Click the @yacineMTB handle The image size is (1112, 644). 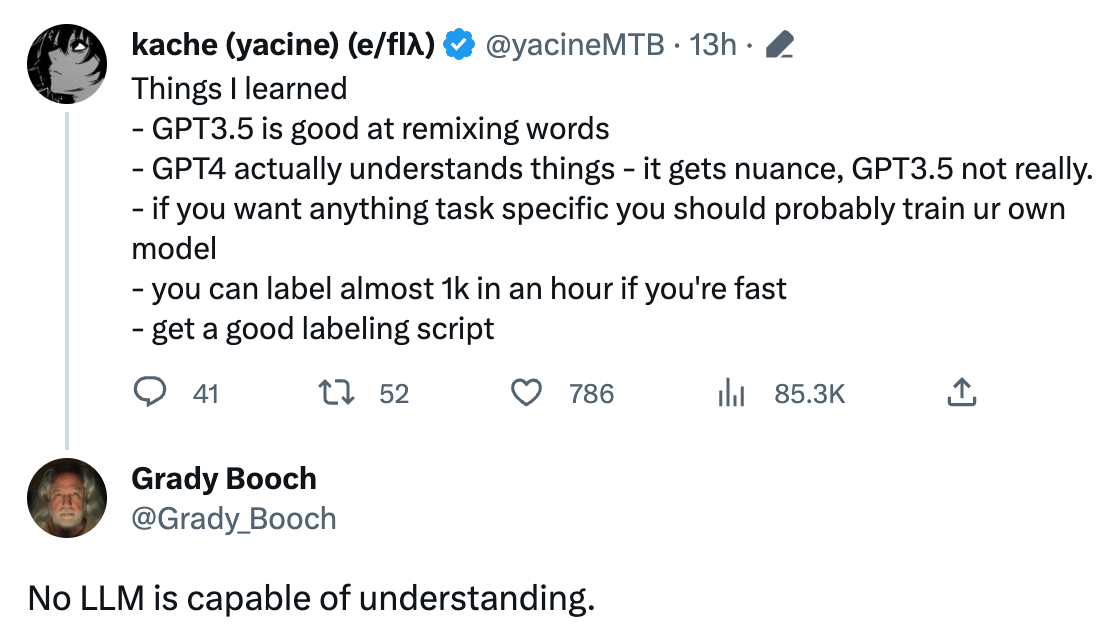574,45
